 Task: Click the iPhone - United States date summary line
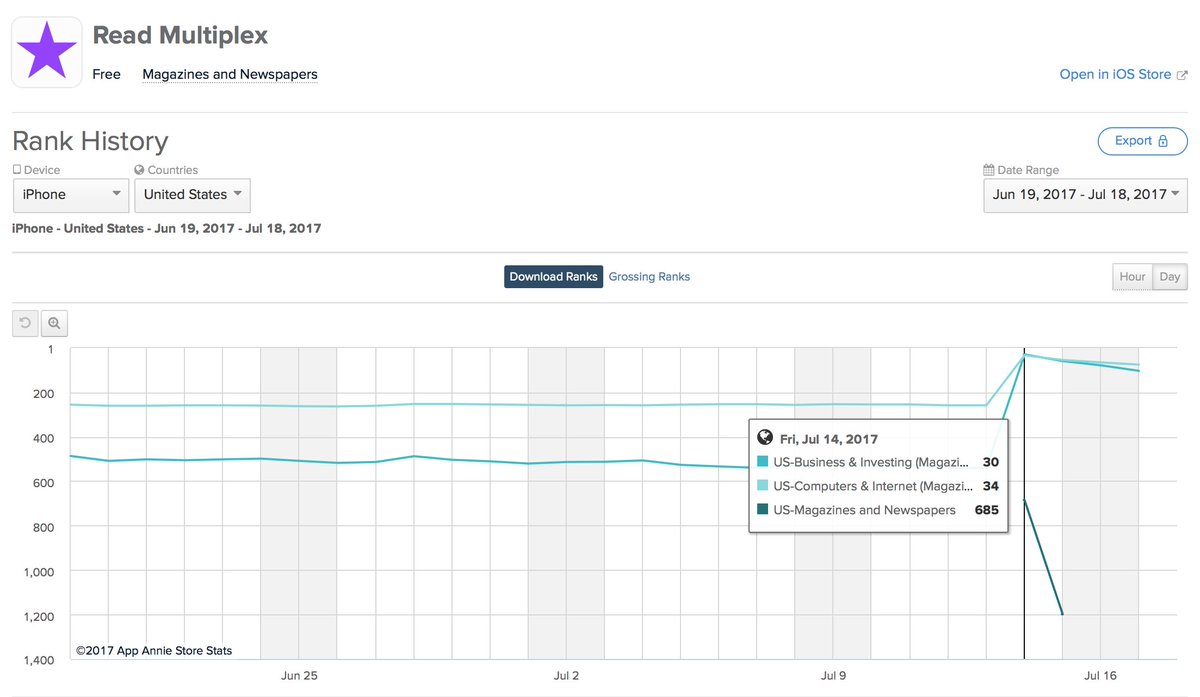click(x=167, y=229)
